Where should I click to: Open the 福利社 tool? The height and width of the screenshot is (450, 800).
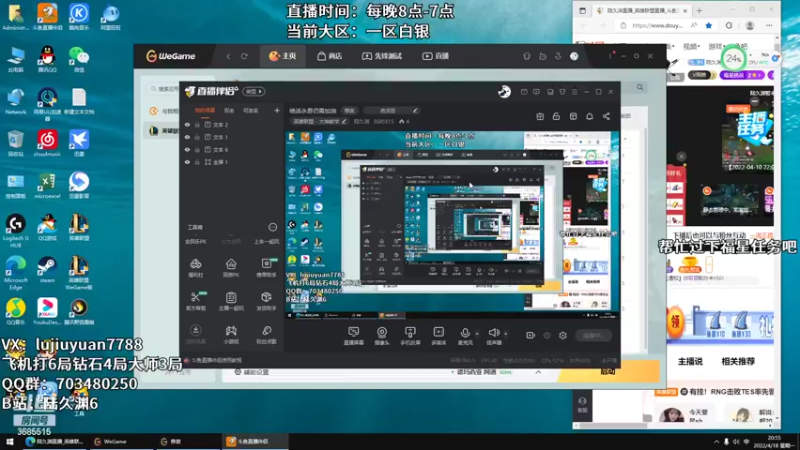pyautogui.click(x=195, y=267)
